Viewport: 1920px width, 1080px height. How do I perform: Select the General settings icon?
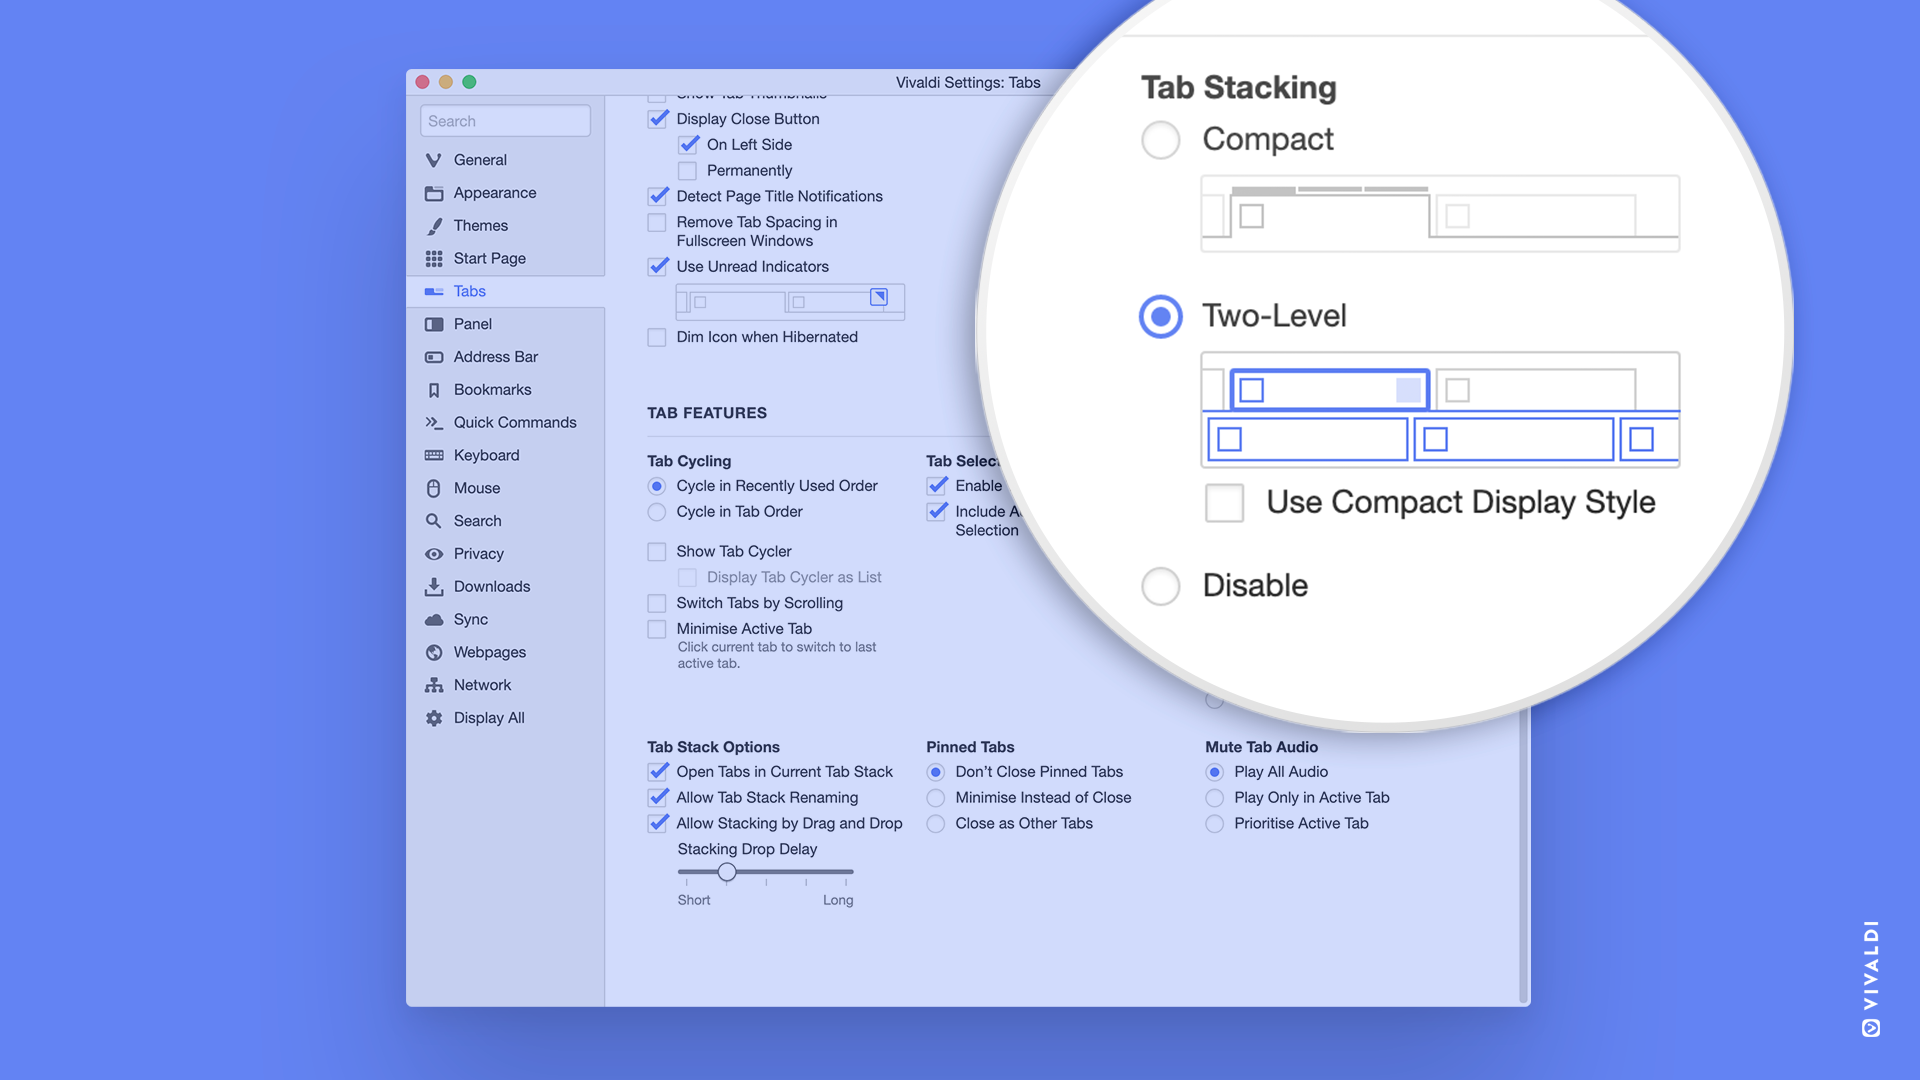point(434,160)
